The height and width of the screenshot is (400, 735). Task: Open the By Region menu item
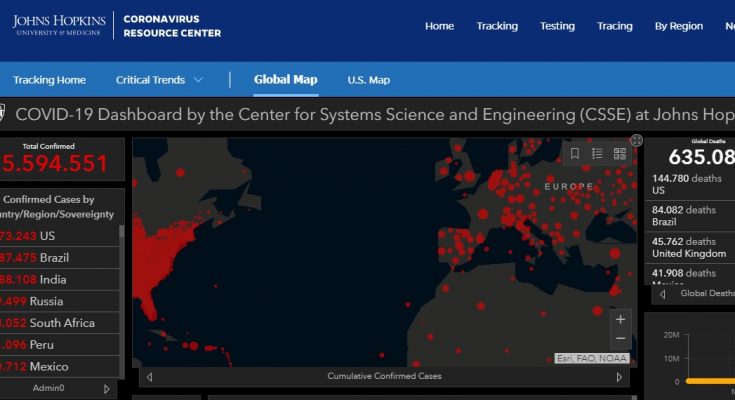(x=679, y=26)
